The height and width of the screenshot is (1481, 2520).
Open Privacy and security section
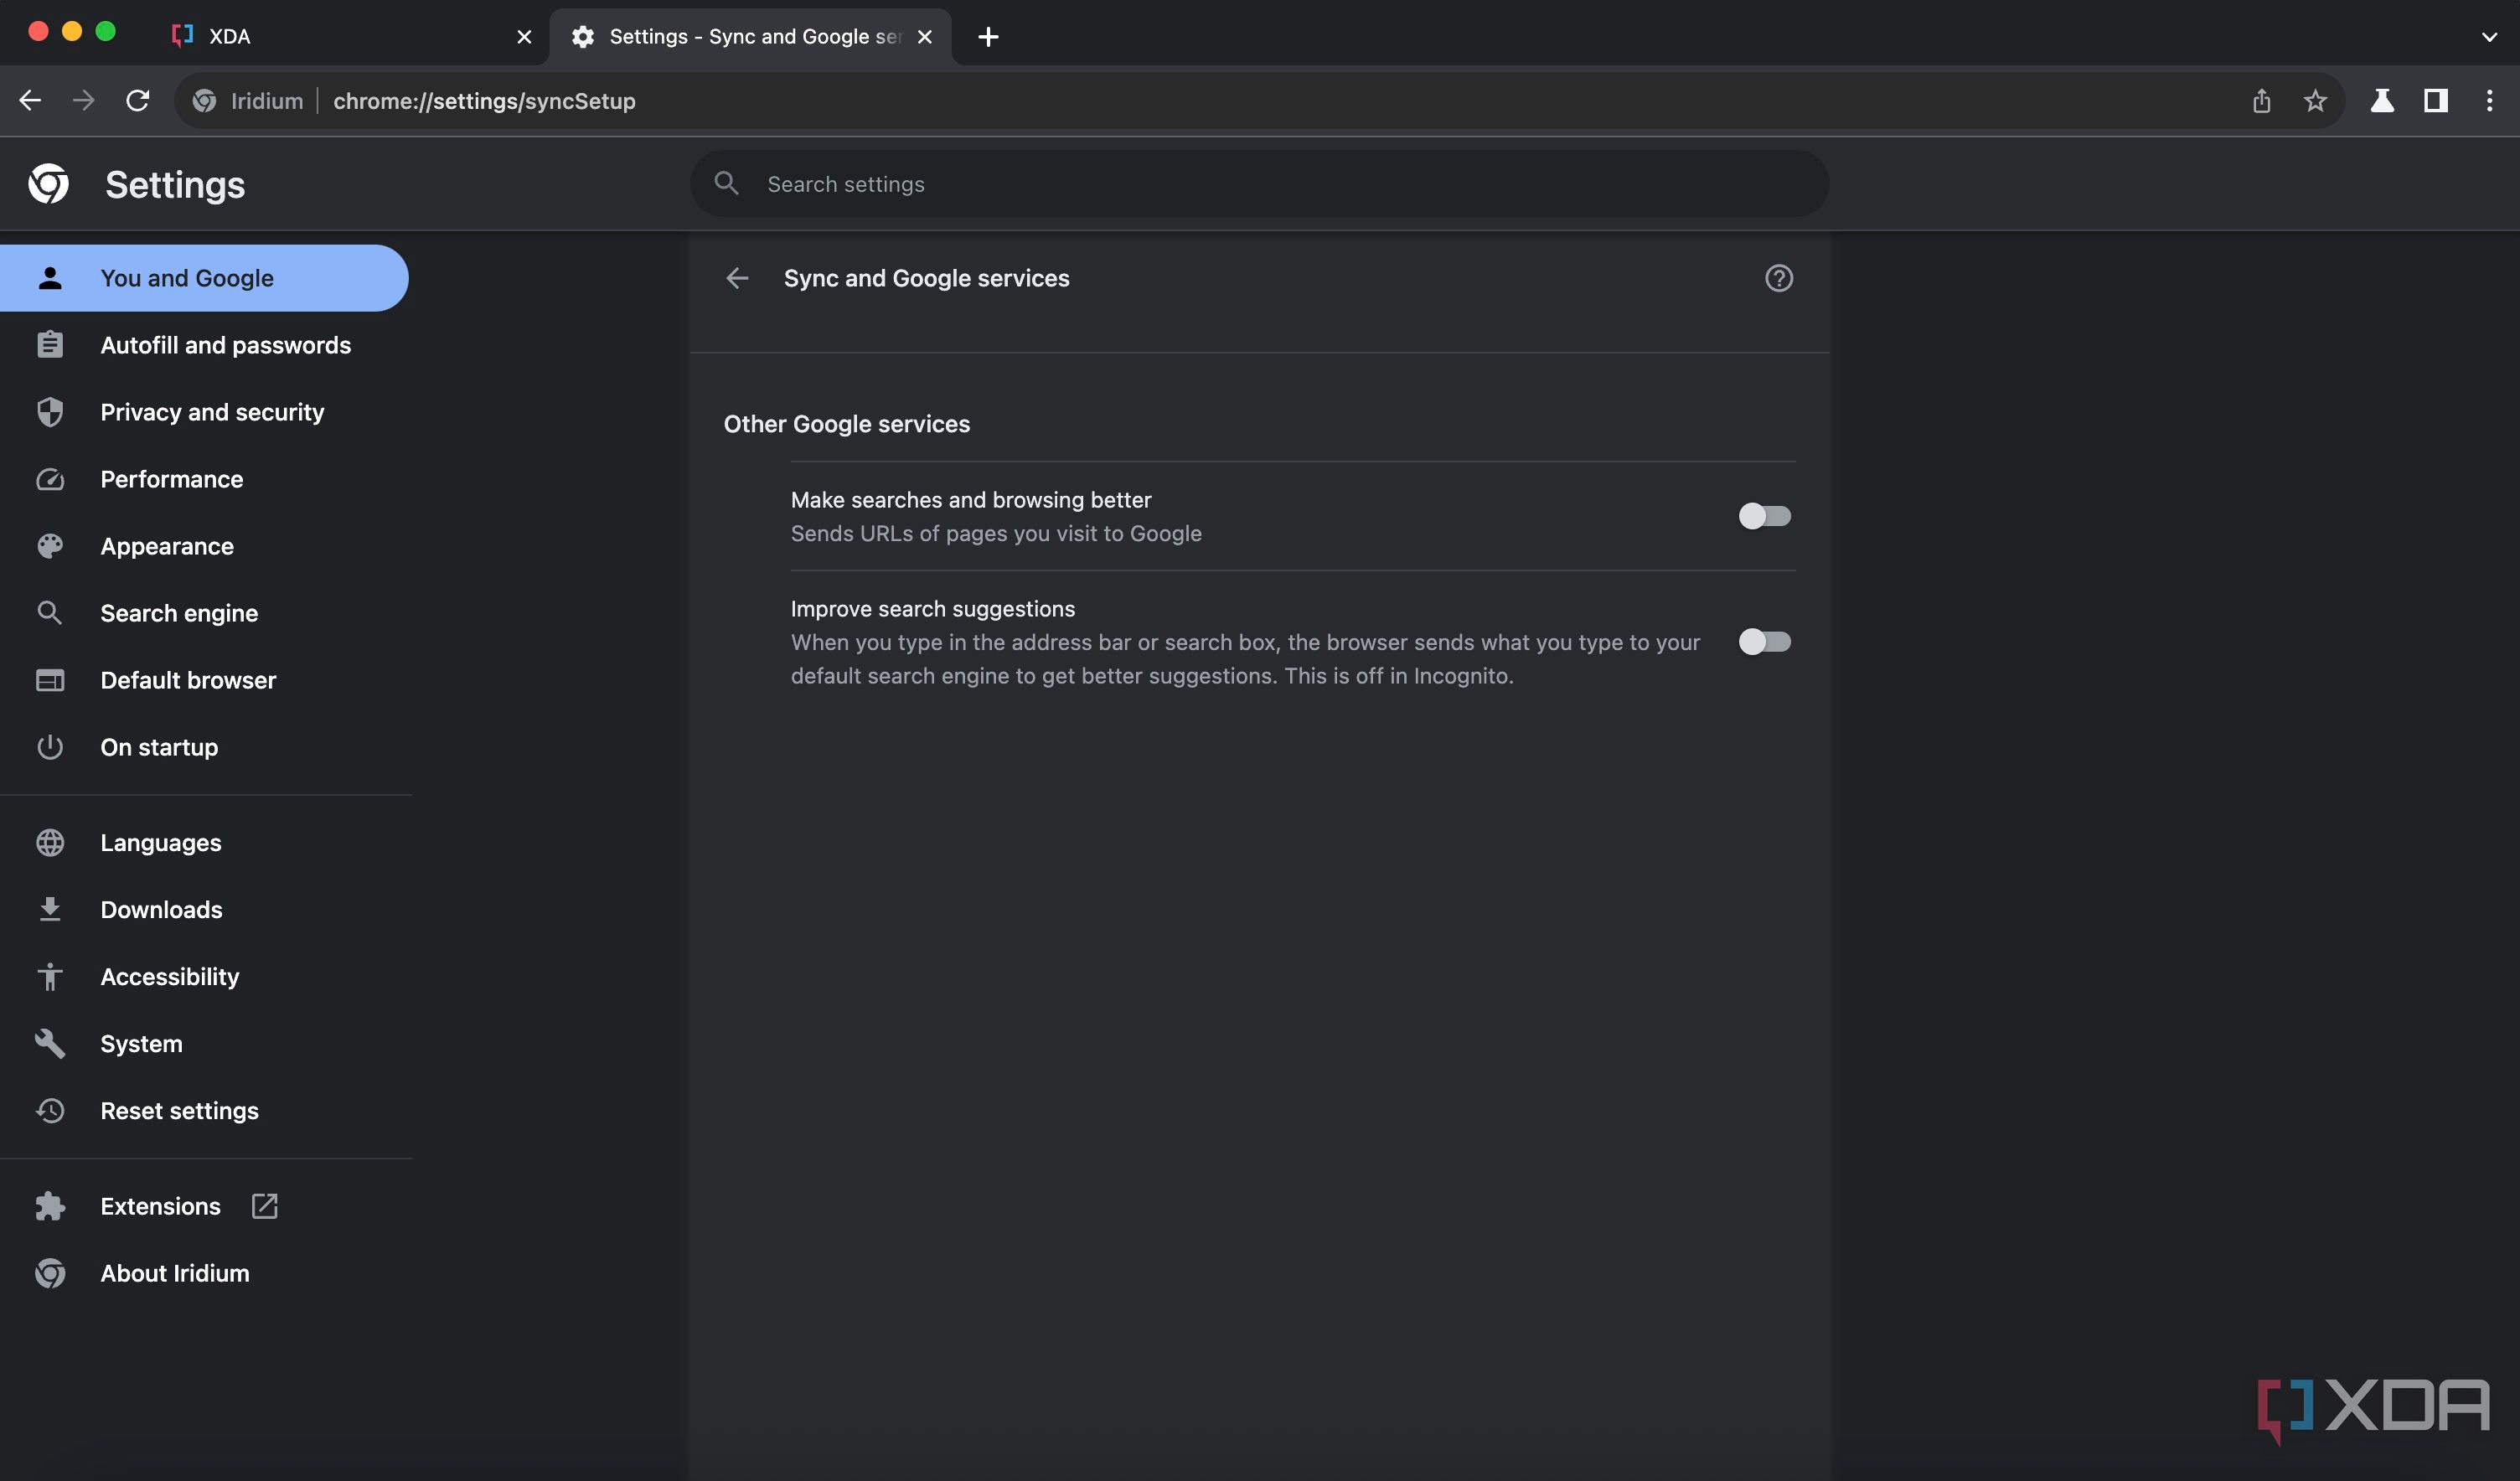[204, 412]
